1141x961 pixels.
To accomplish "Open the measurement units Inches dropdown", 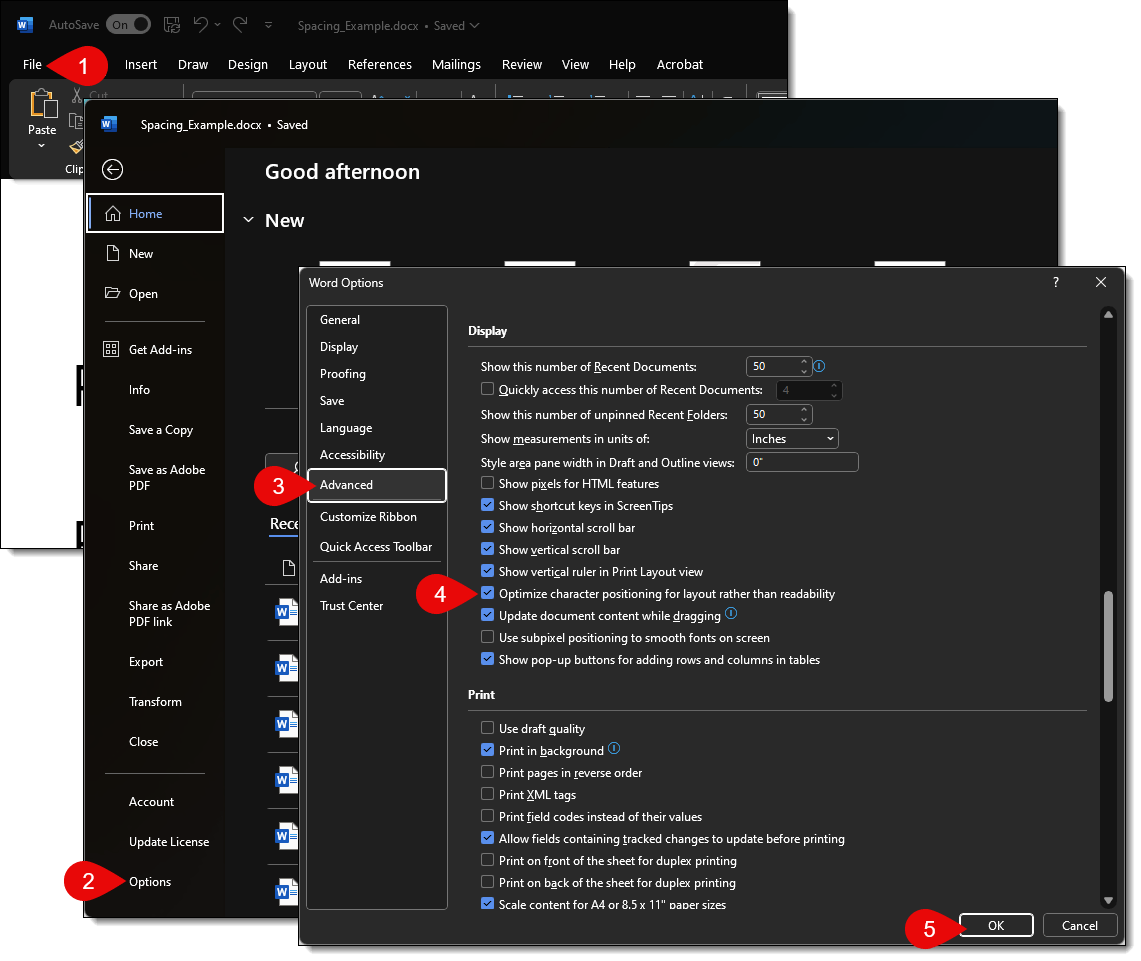I will tap(792, 439).
